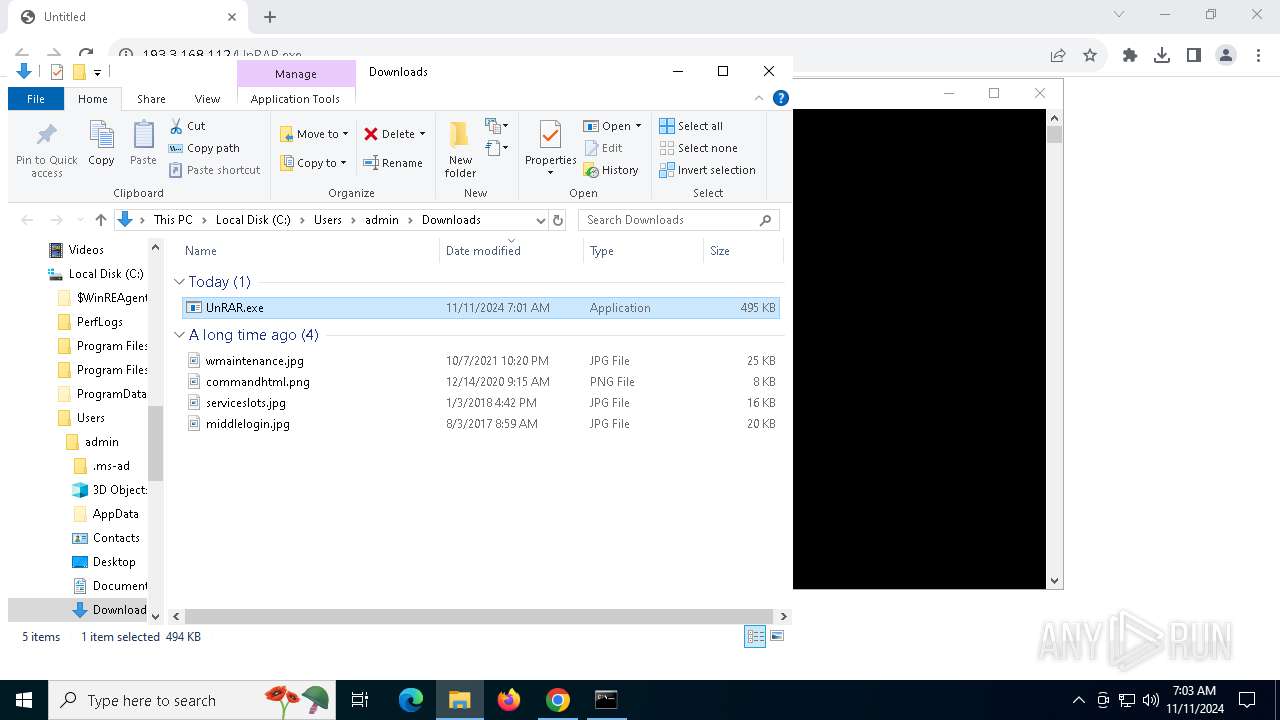Go up one folder level
The image size is (1280, 720).
point(100,220)
